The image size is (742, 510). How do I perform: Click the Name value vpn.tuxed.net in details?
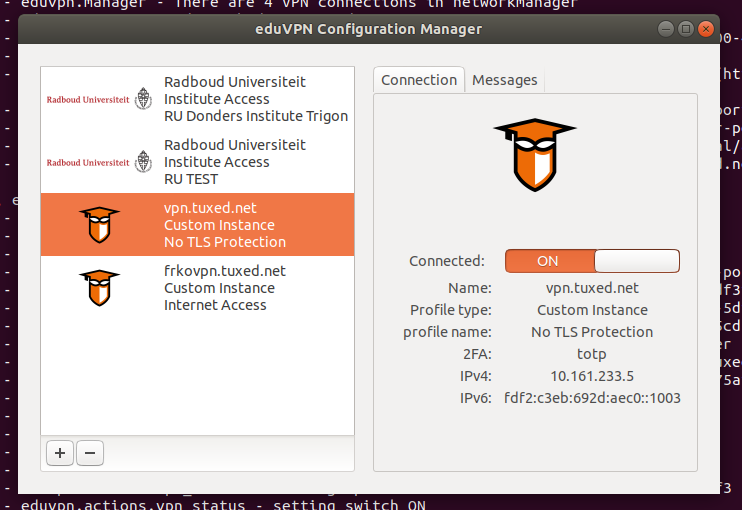coord(592,288)
